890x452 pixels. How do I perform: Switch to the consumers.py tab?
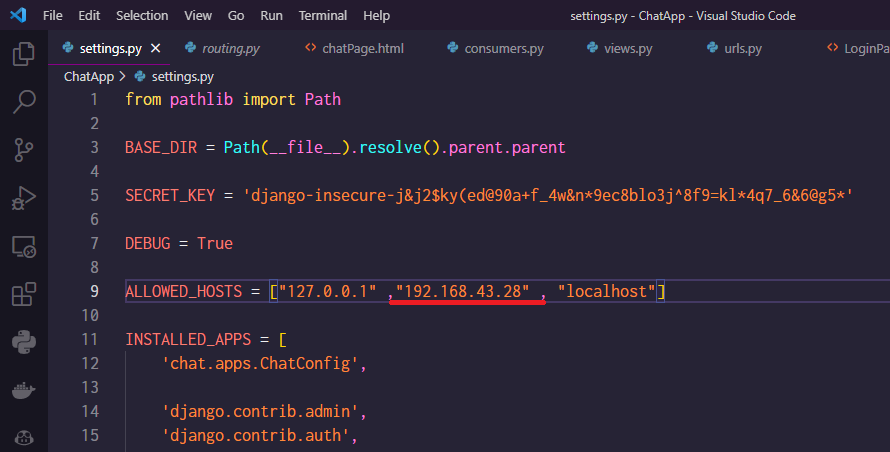pyautogui.click(x=496, y=49)
